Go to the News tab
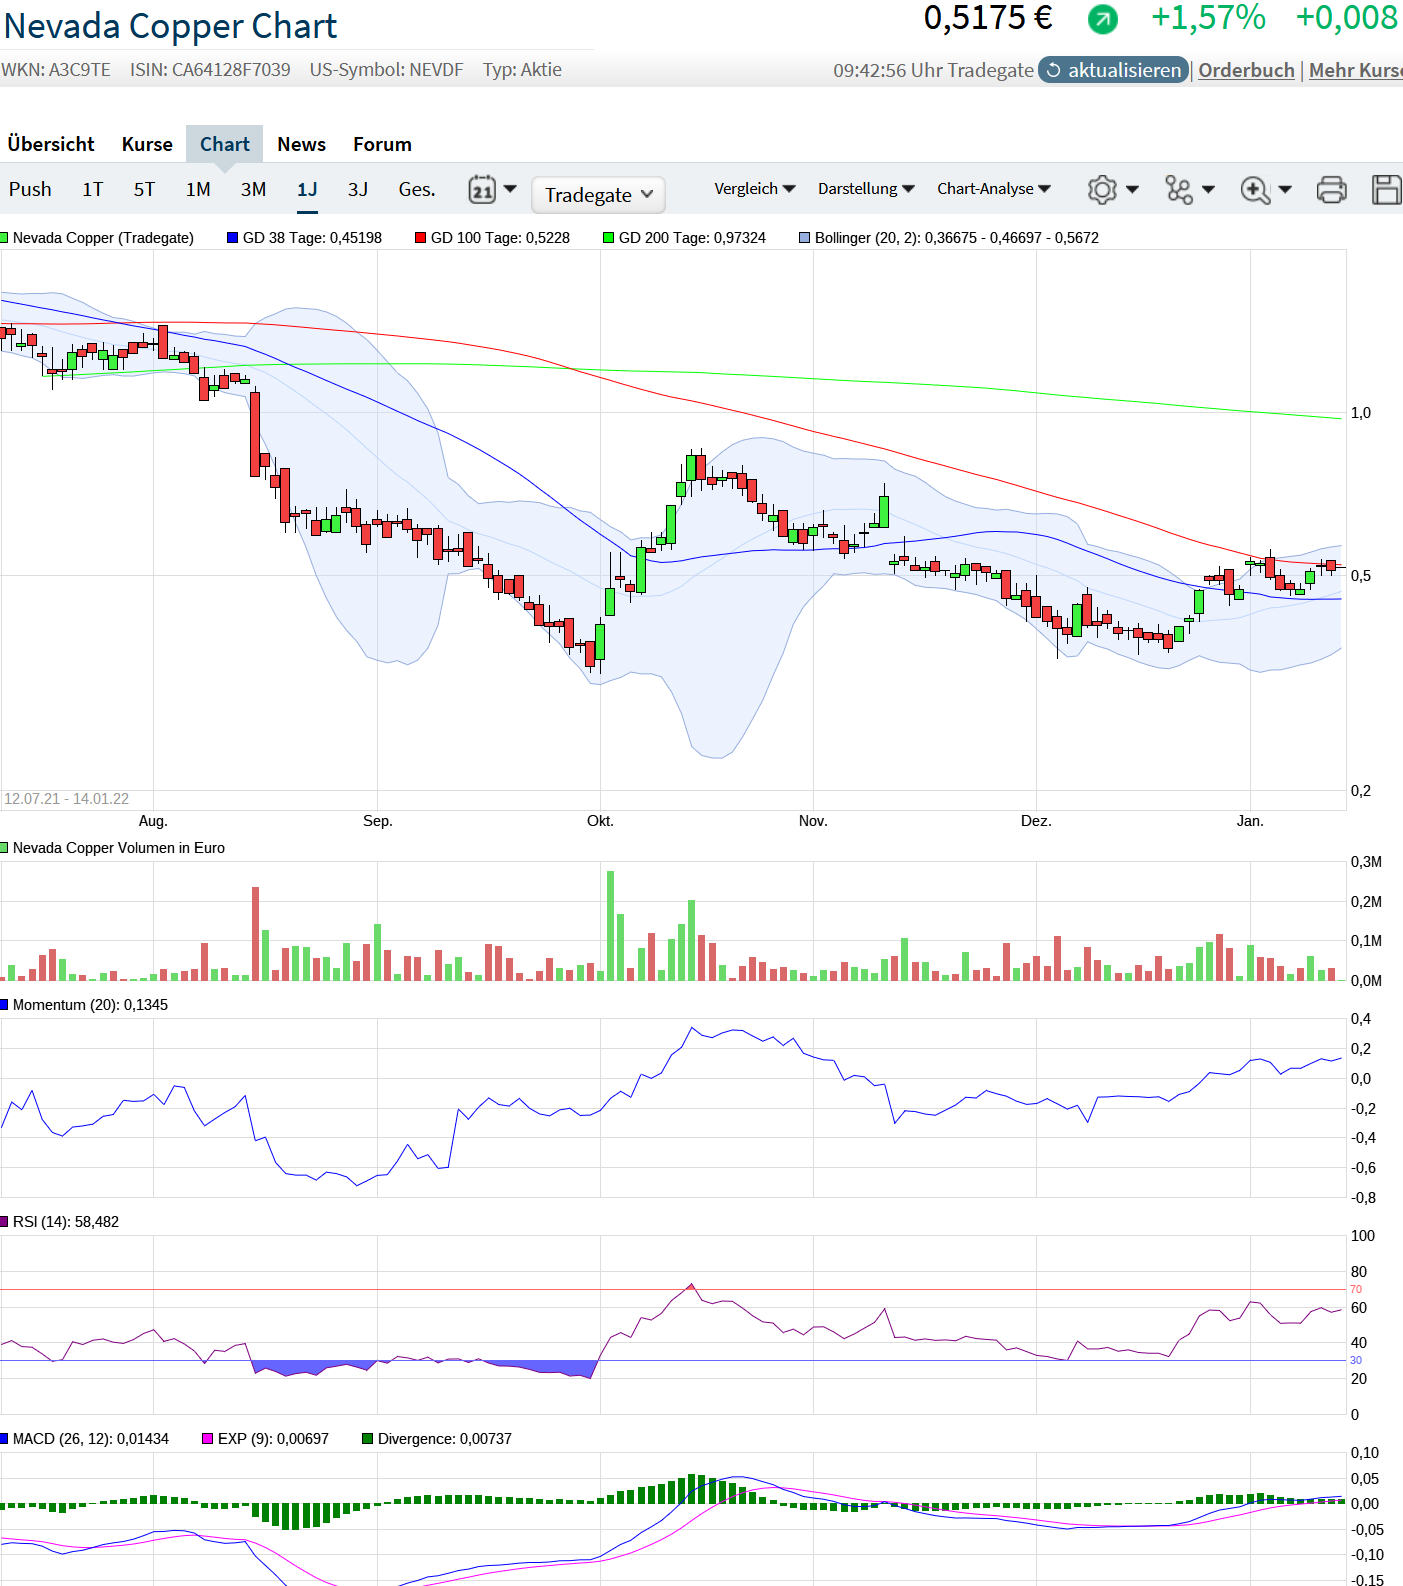 coord(302,144)
